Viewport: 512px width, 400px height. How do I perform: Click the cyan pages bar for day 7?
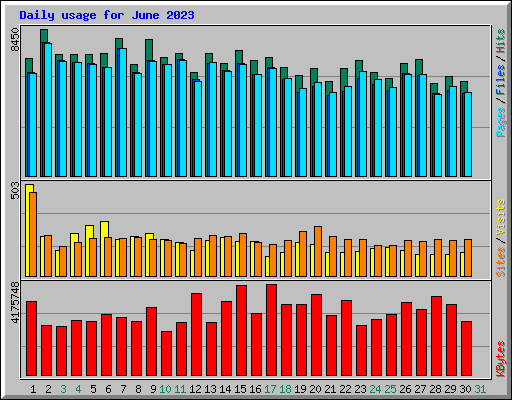pos(123,113)
